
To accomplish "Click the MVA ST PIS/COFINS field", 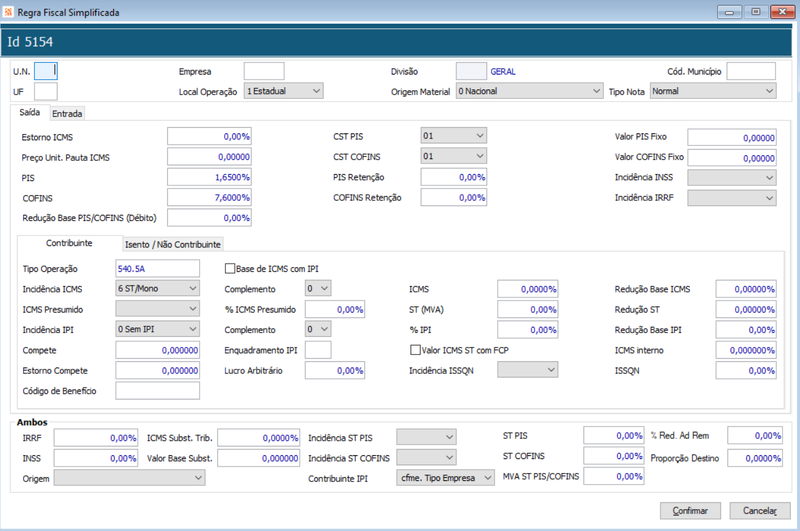I will click(x=614, y=476).
